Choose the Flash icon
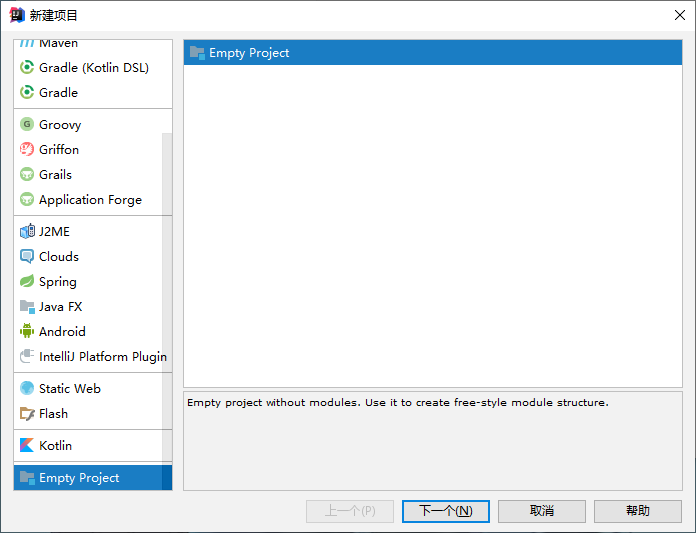The height and width of the screenshot is (533, 696). click(27, 414)
